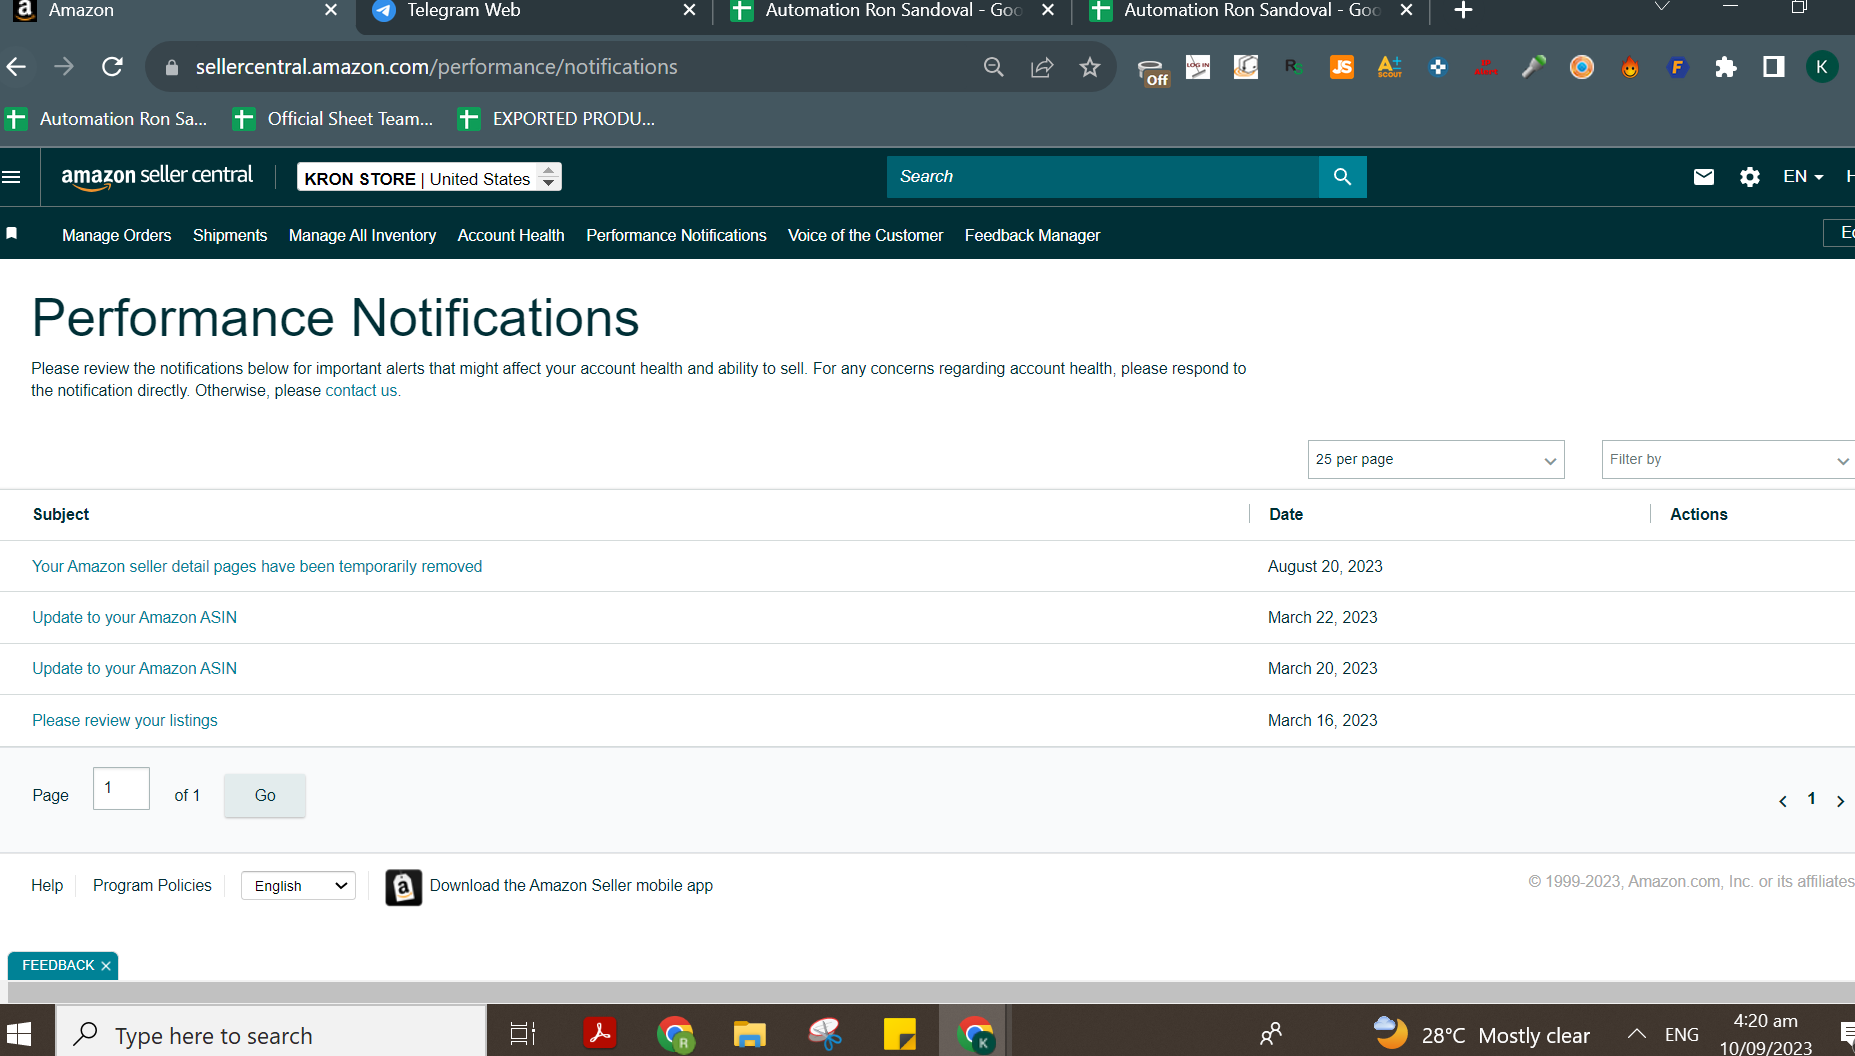Click the blue F extension icon
Viewport: 1855px width, 1056px height.
(1678, 67)
